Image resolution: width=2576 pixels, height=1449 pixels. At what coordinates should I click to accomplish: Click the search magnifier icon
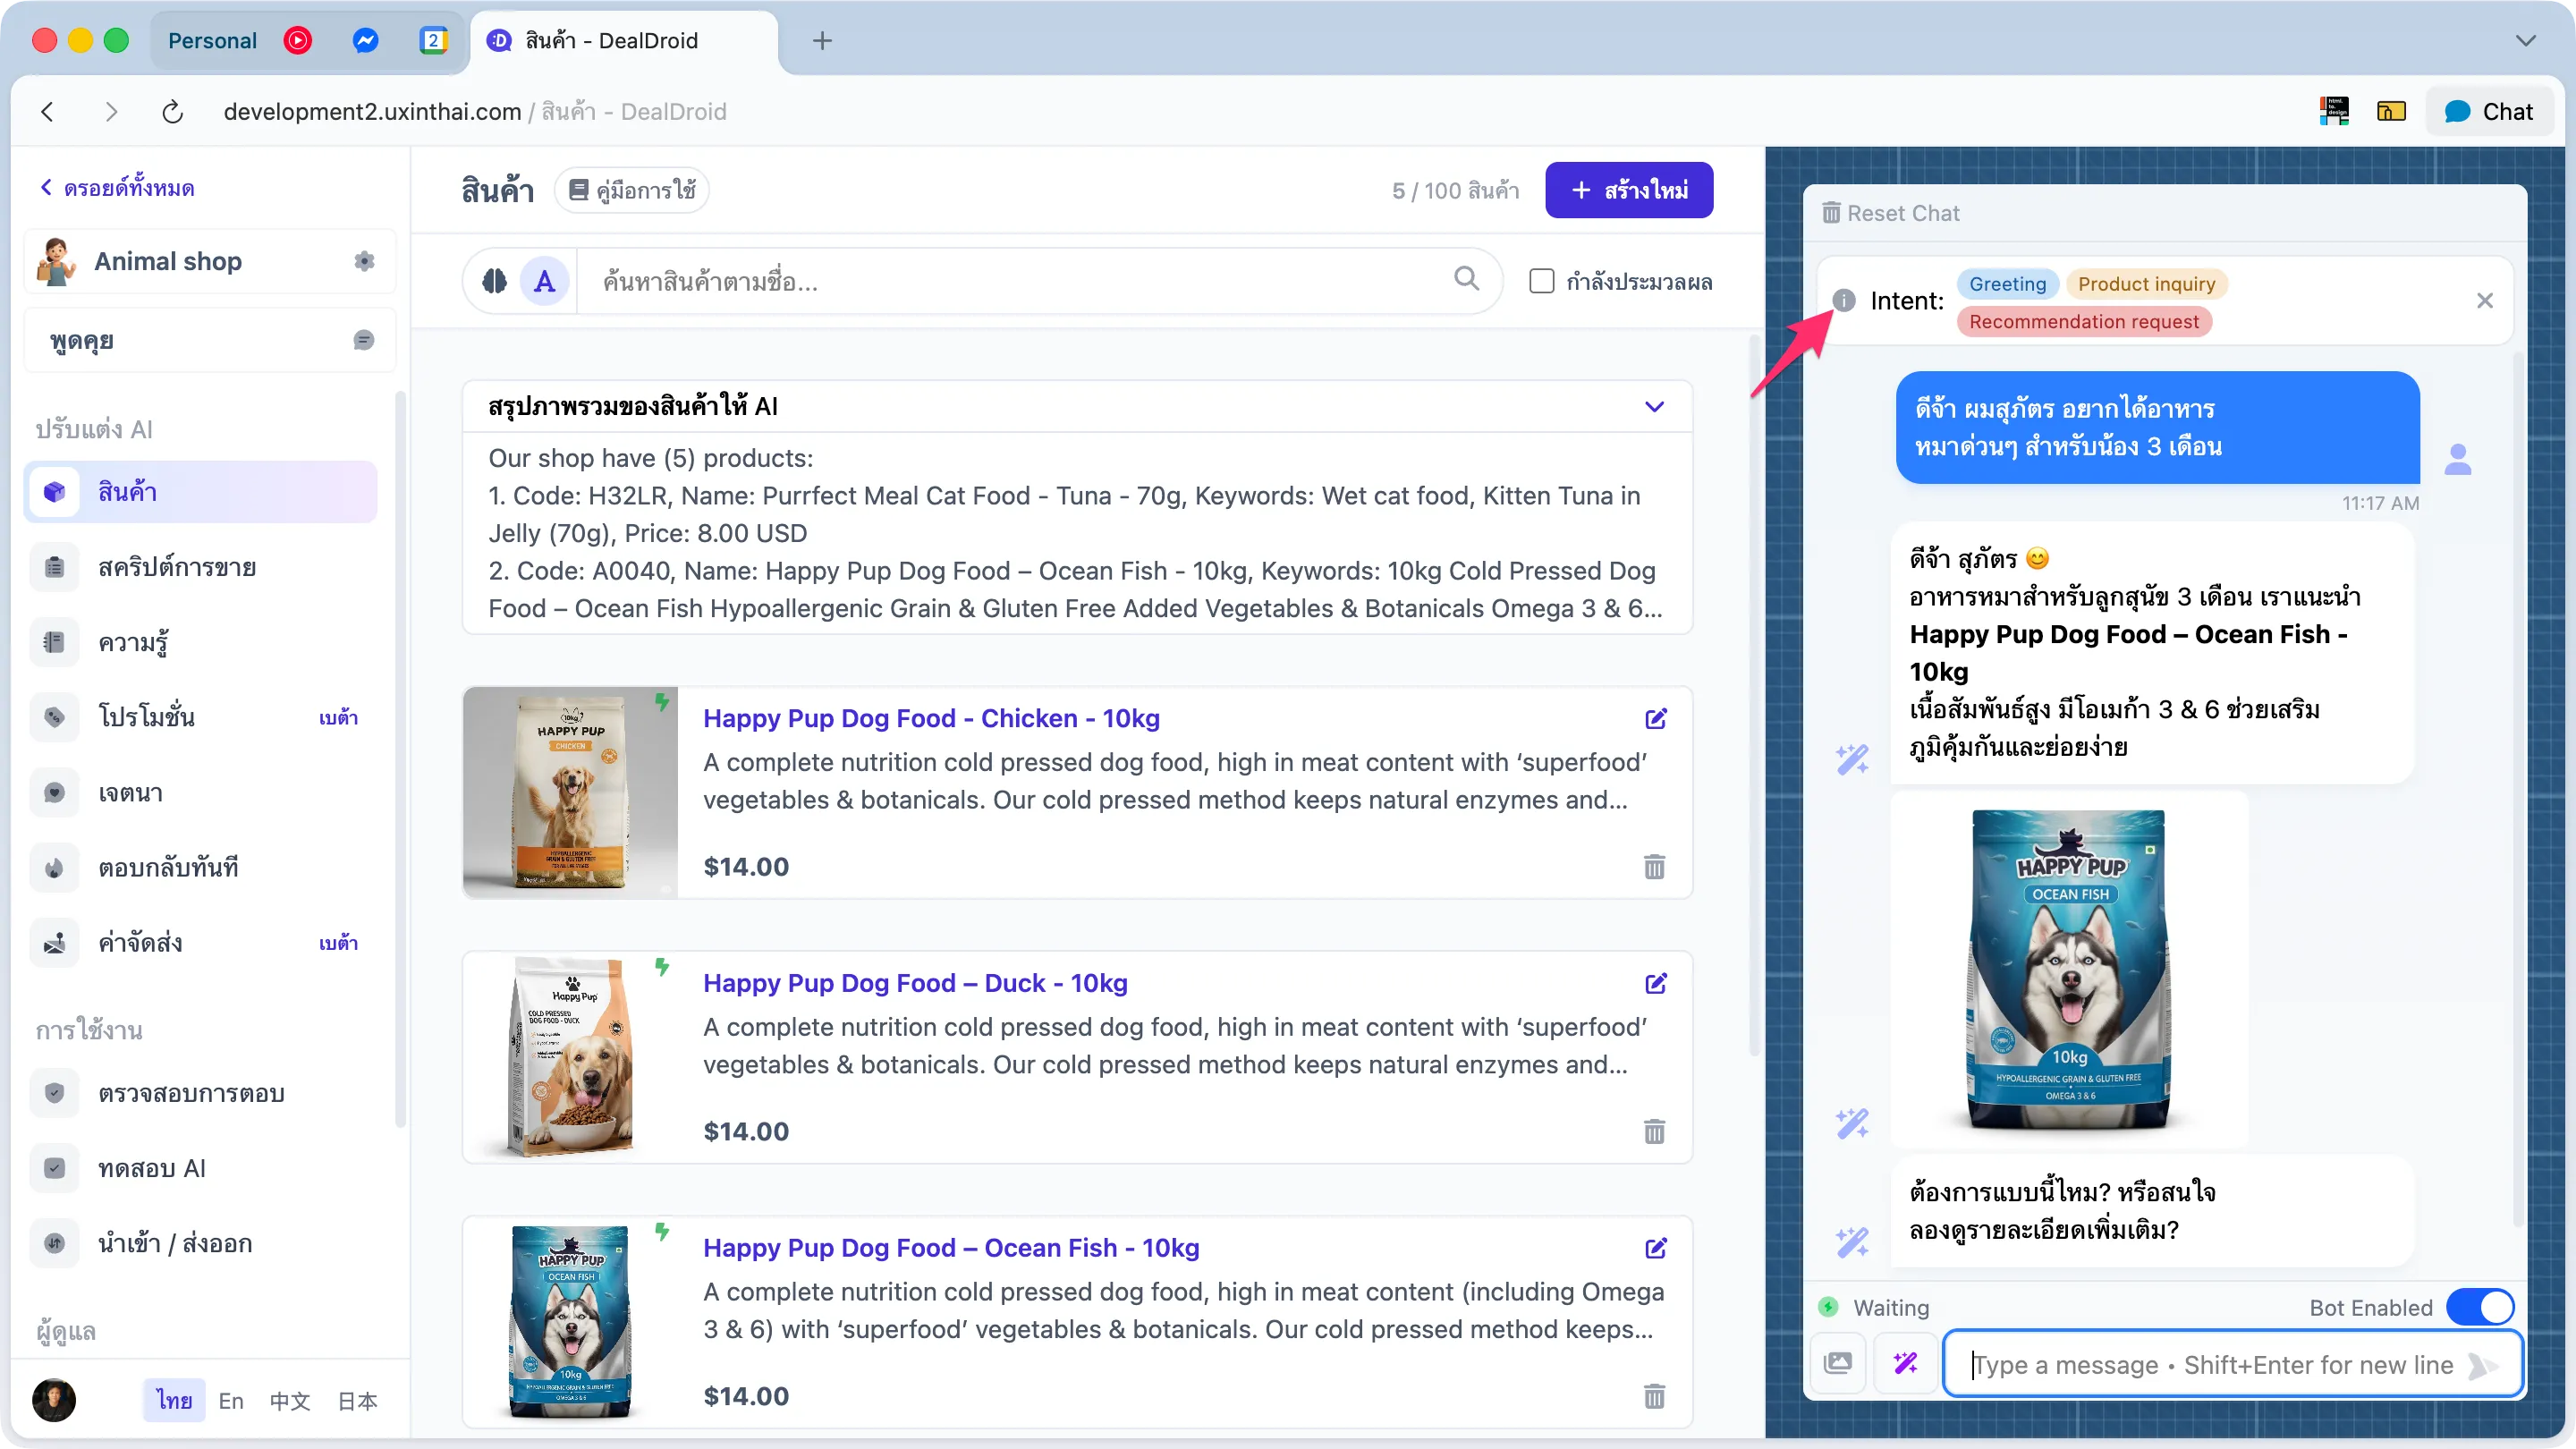pos(1466,280)
